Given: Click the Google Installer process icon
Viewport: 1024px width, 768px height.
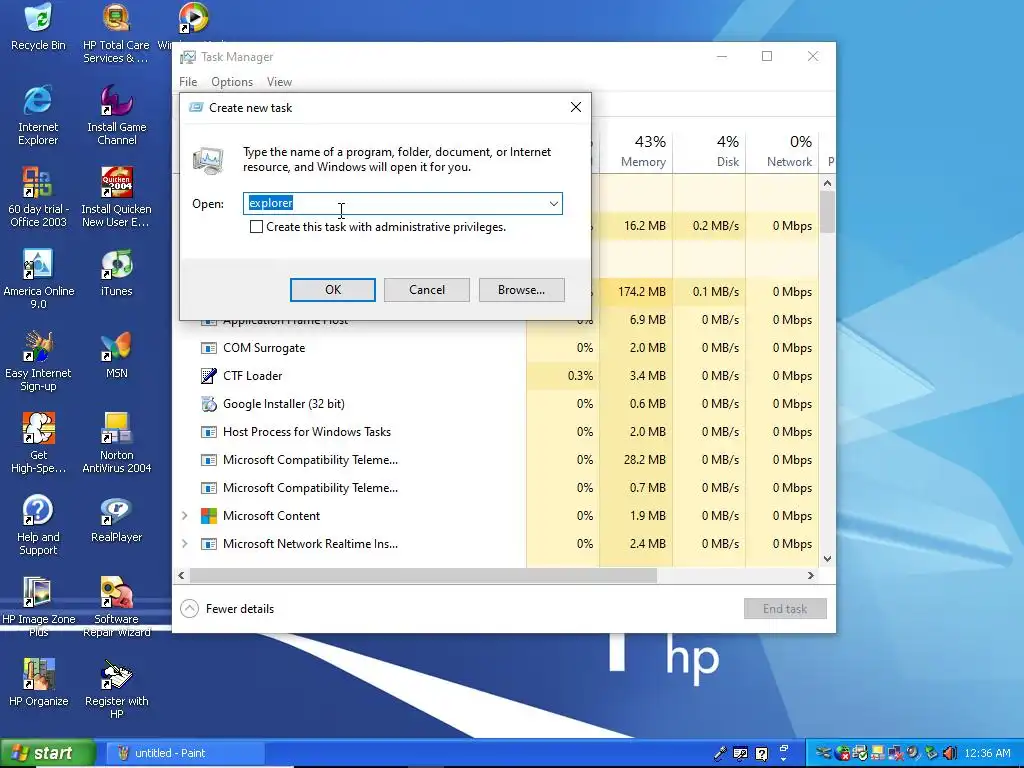Looking at the screenshot, I should pos(208,404).
